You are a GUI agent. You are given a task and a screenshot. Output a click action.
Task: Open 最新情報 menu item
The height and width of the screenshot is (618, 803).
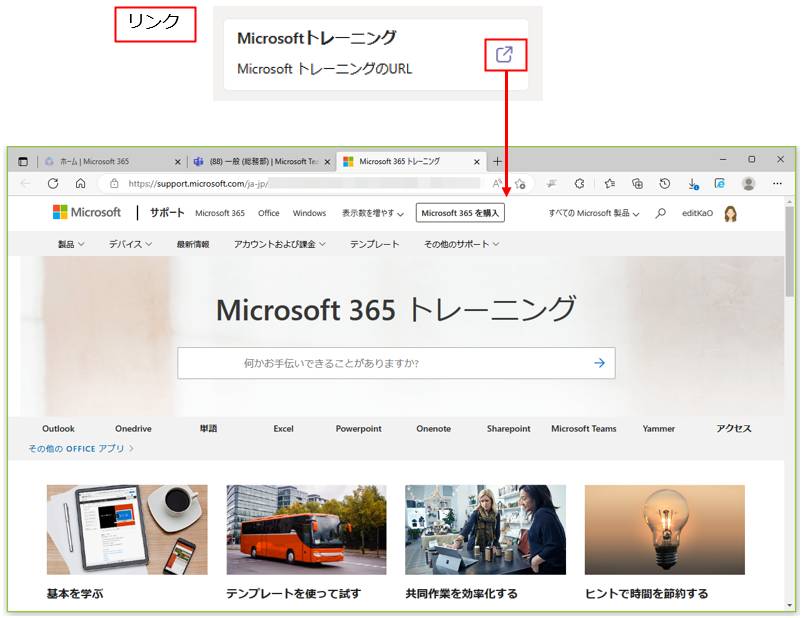pos(193,244)
